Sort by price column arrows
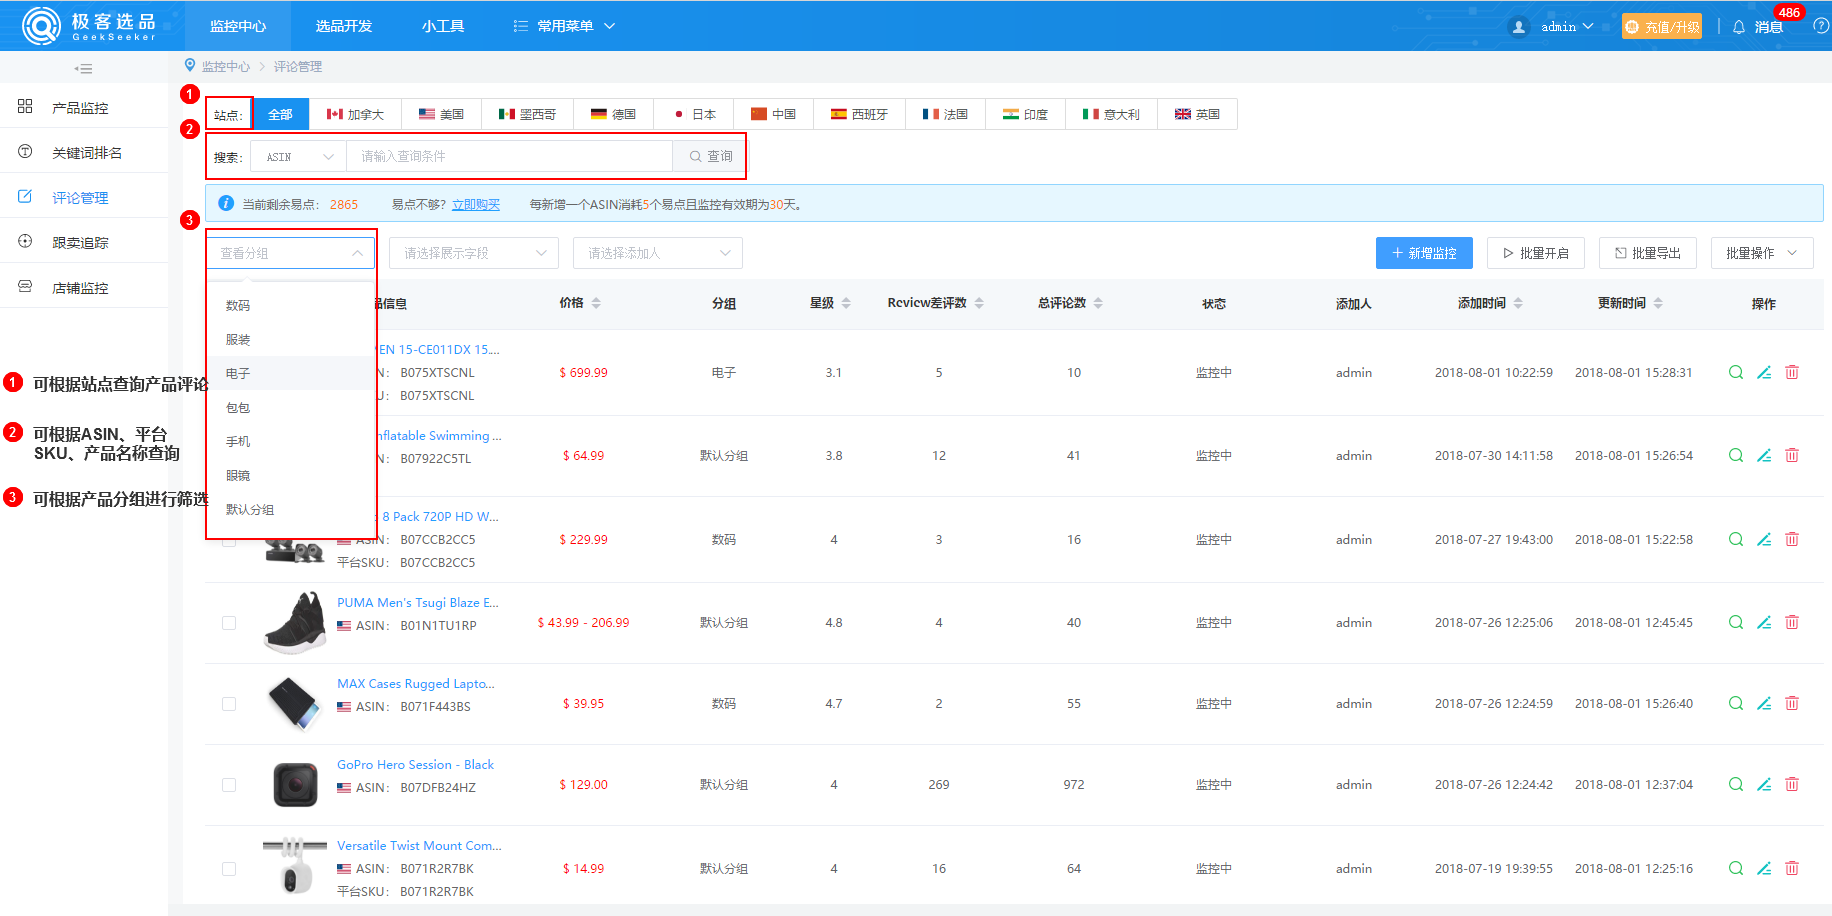1832x916 pixels. coord(596,303)
